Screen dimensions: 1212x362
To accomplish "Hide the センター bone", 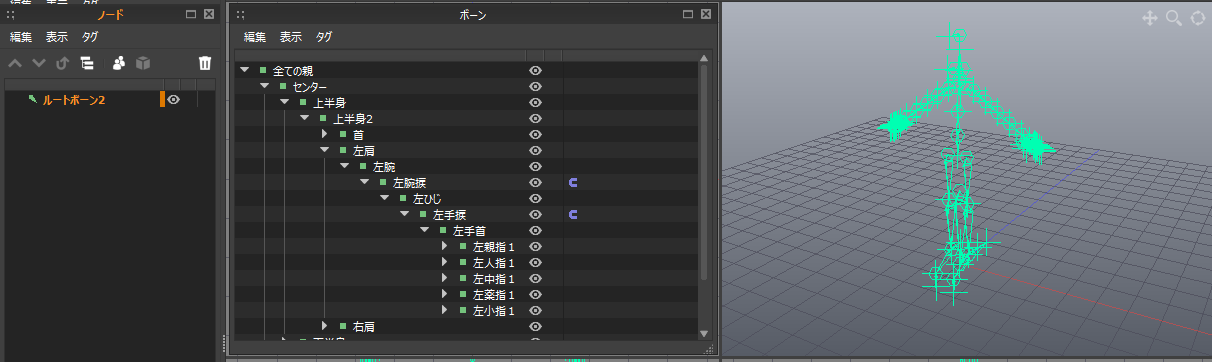I will tap(535, 87).
